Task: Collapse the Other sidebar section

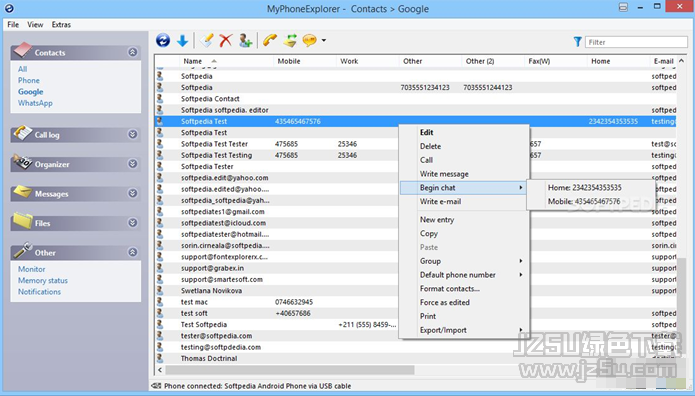Action: [x=133, y=252]
